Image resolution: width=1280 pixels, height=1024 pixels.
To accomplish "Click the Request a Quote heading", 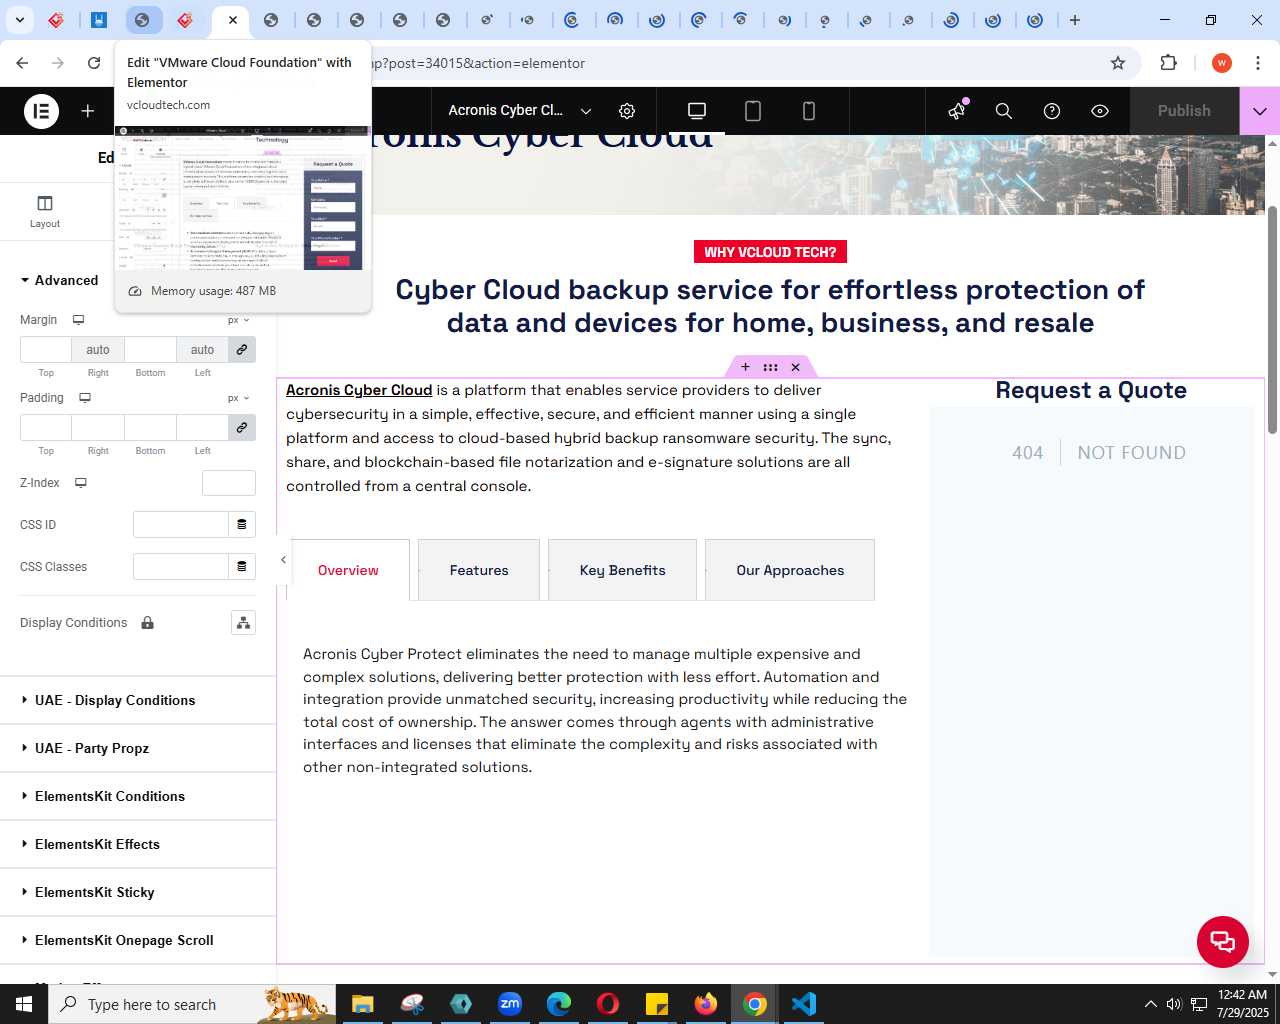I will (1091, 390).
